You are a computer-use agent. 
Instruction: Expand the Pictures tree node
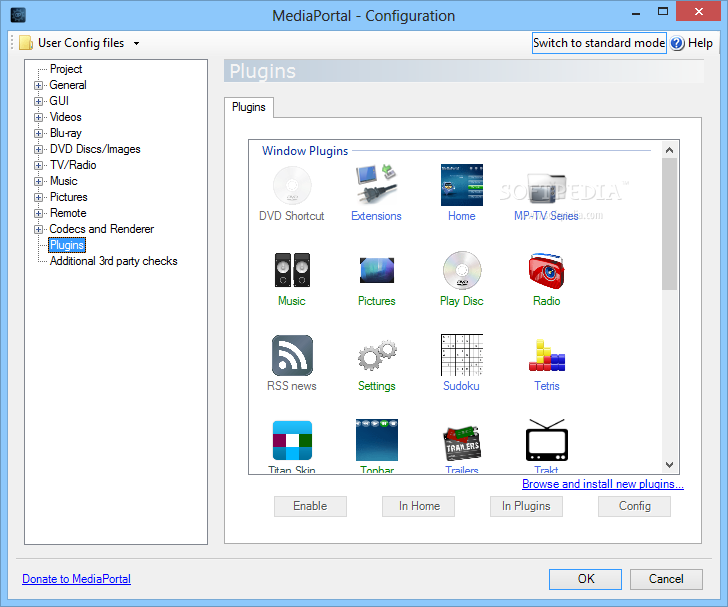tap(39, 197)
